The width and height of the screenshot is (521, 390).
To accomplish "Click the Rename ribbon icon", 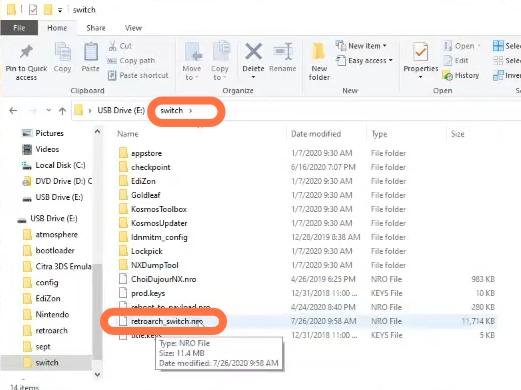I will [x=283, y=52].
